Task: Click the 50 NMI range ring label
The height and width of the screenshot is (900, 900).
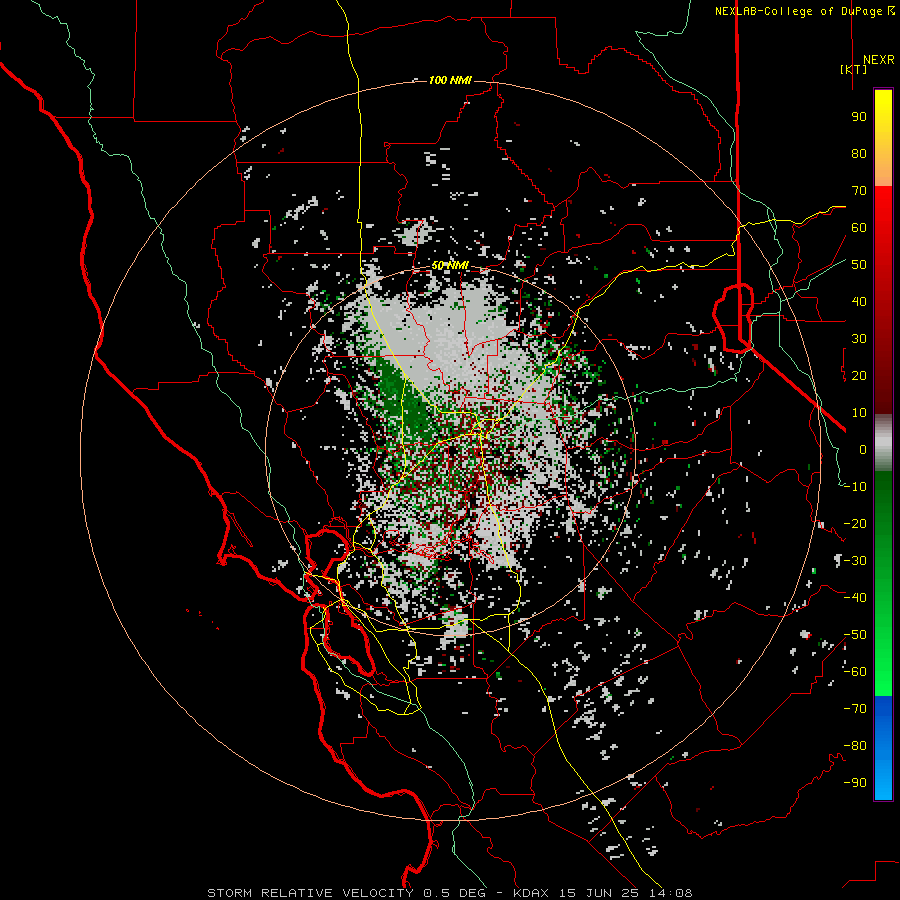Action: pos(450,265)
